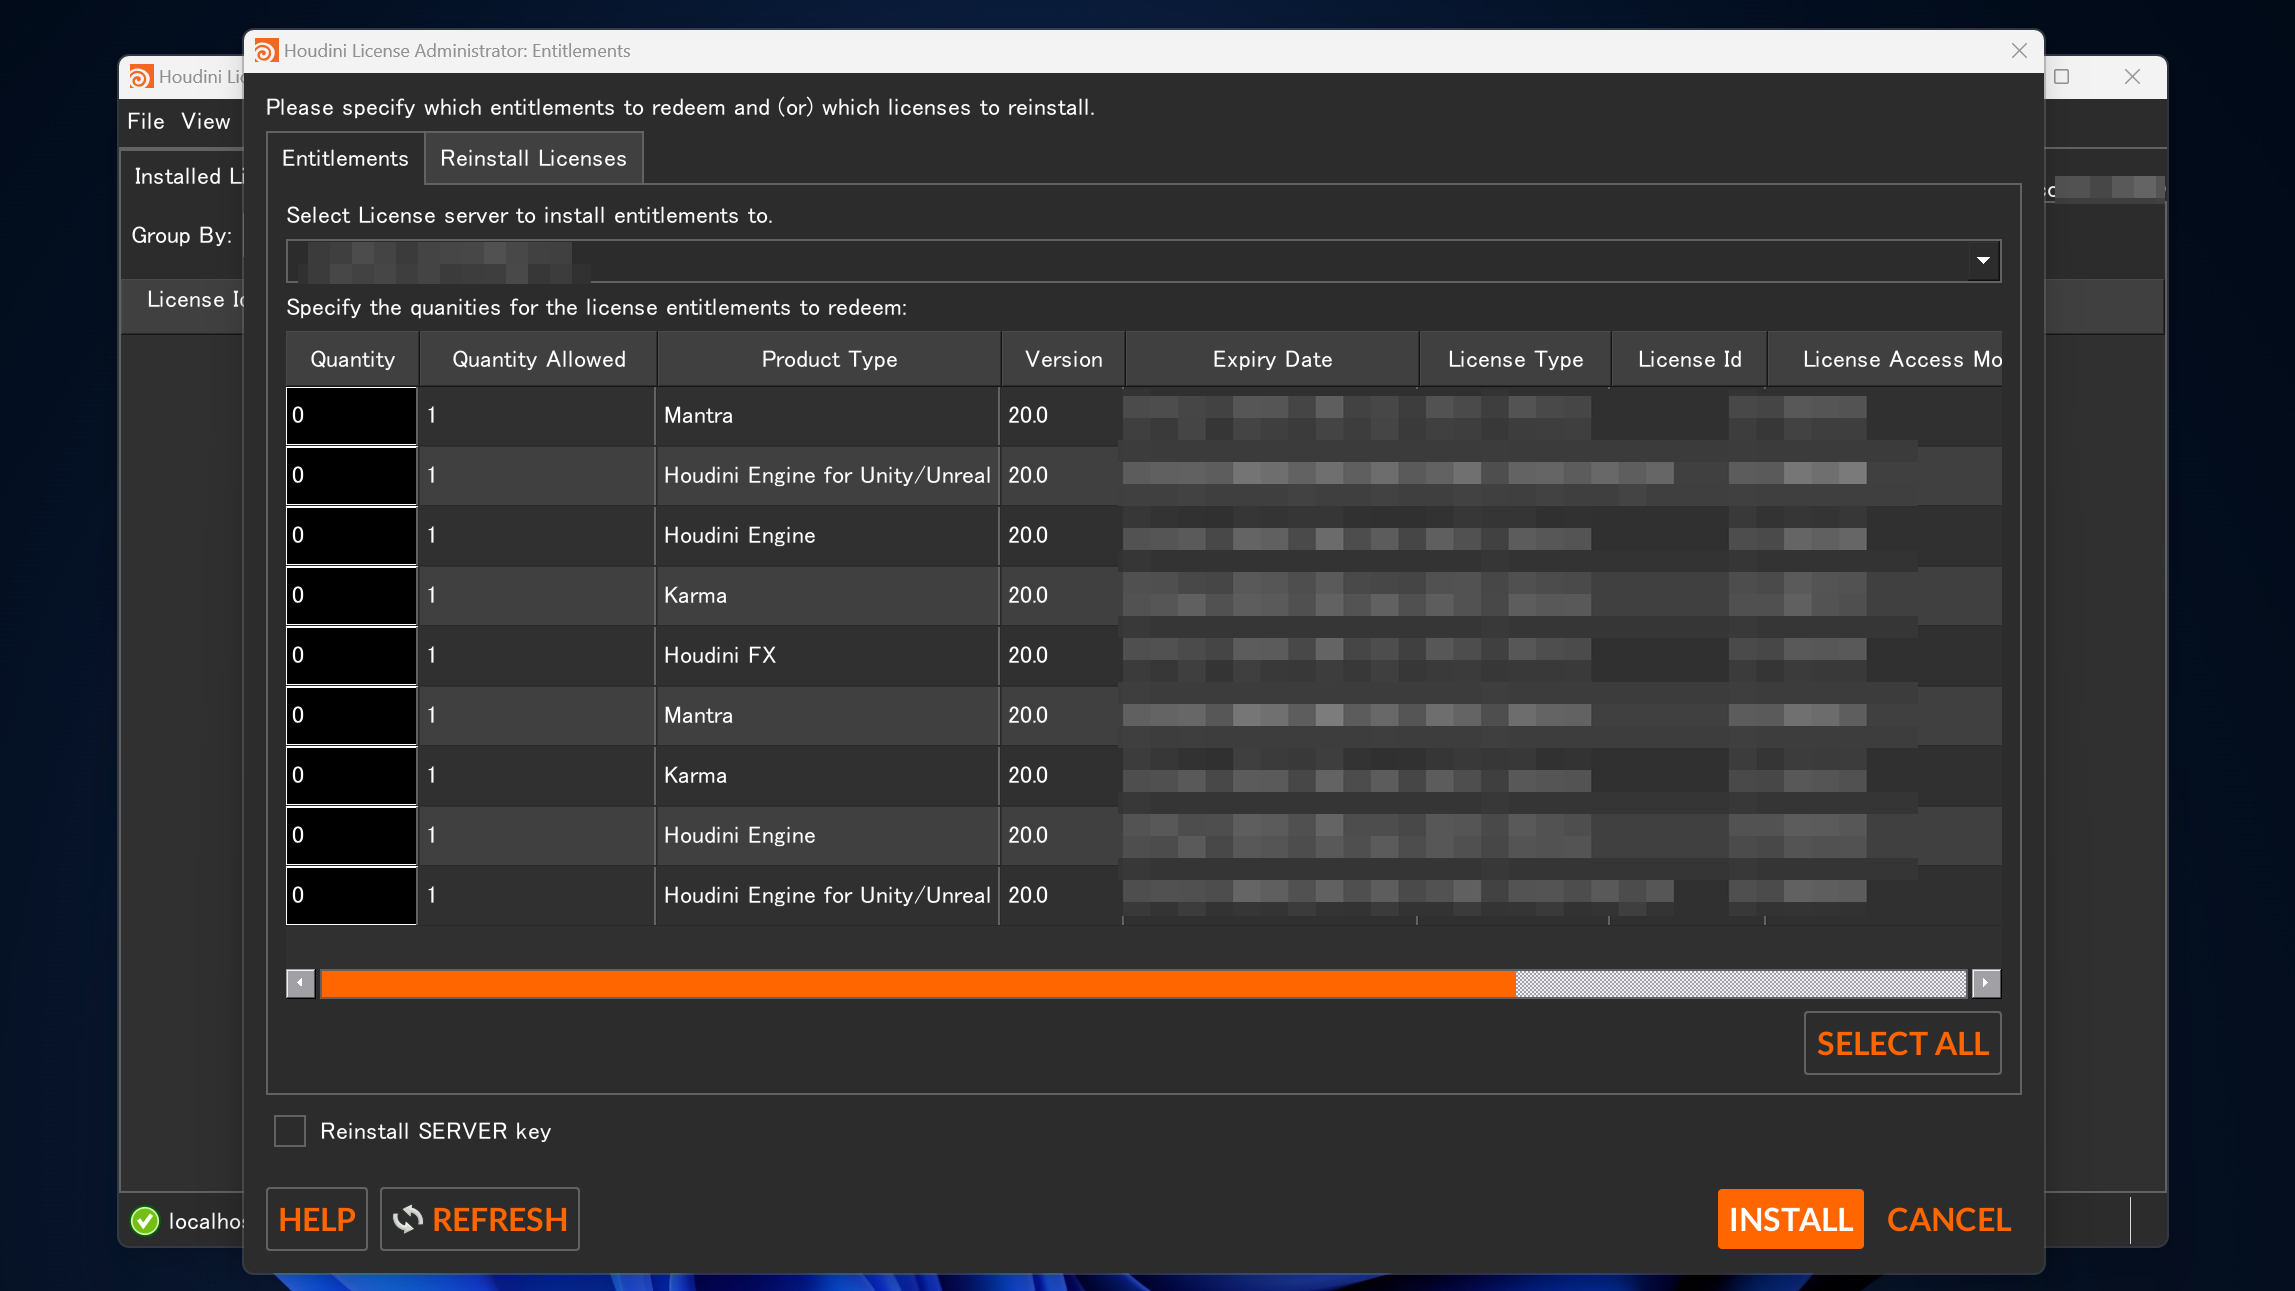Image resolution: width=2295 pixels, height=1291 pixels.
Task: Click the License Type column header
Action: pos(1515,359)
